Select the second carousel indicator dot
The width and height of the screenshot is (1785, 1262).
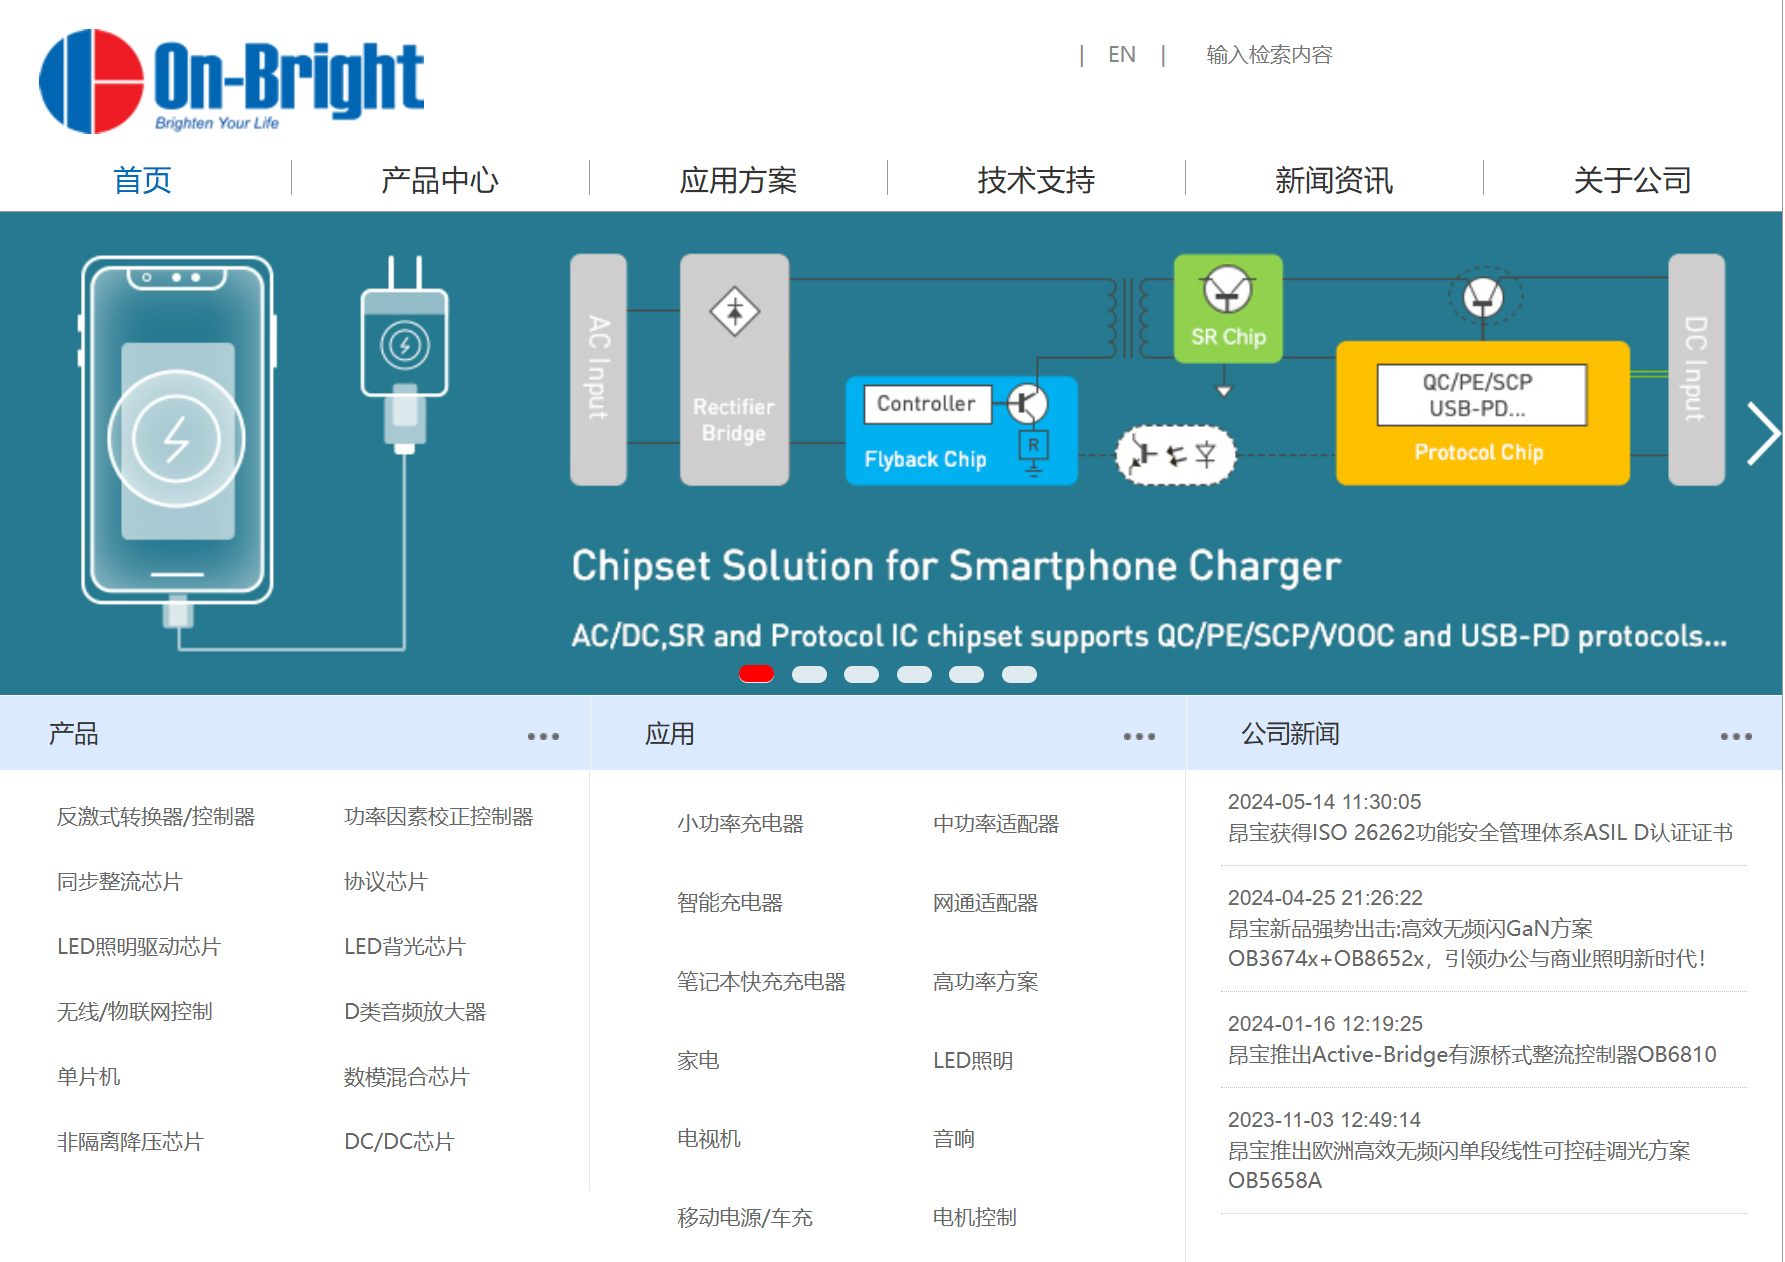pos(809,674)
